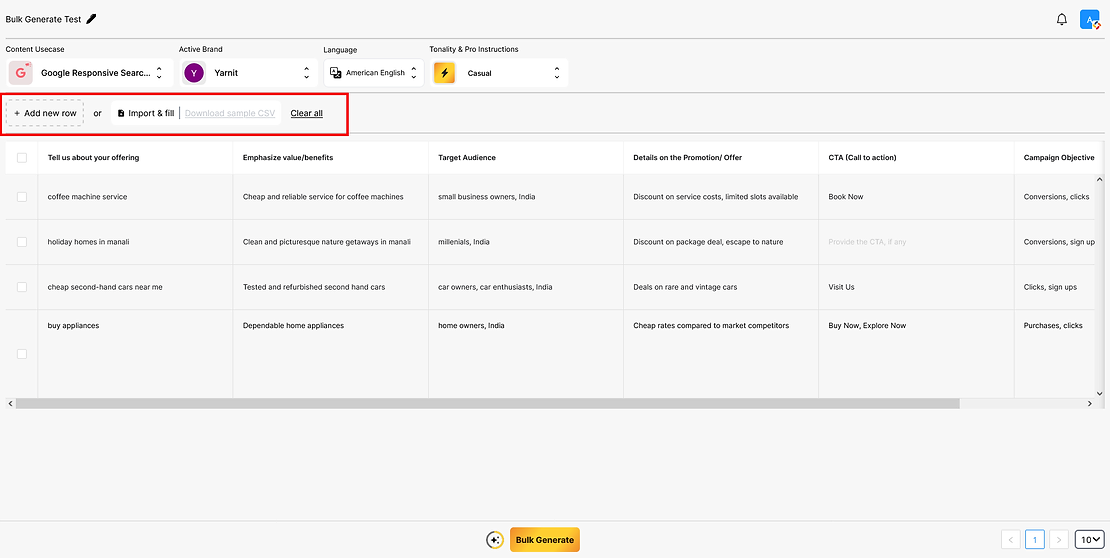Click 'Buy Now, Explore Now' CTA cell
Image resolution: width=1110 pixels, height=558 pixels.
916,354
